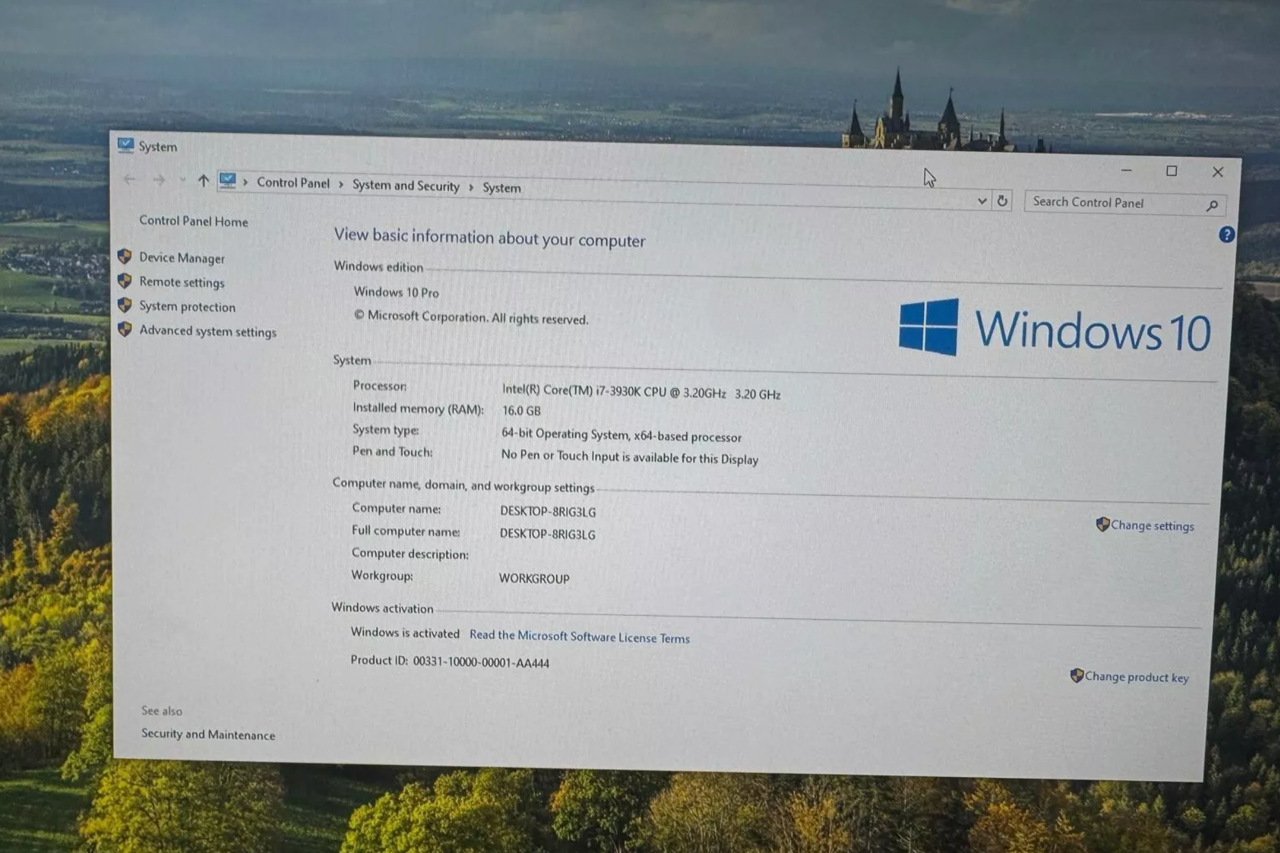The width and height of the screenshot is (1280, 853).
Task: Click Change product key
Action: point(1136,677)
